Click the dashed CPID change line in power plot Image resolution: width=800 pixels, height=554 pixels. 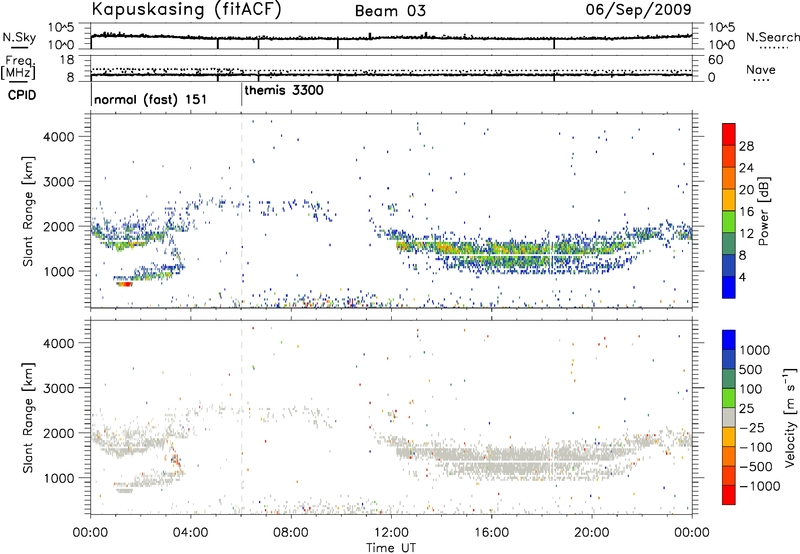tap(242, 211)
